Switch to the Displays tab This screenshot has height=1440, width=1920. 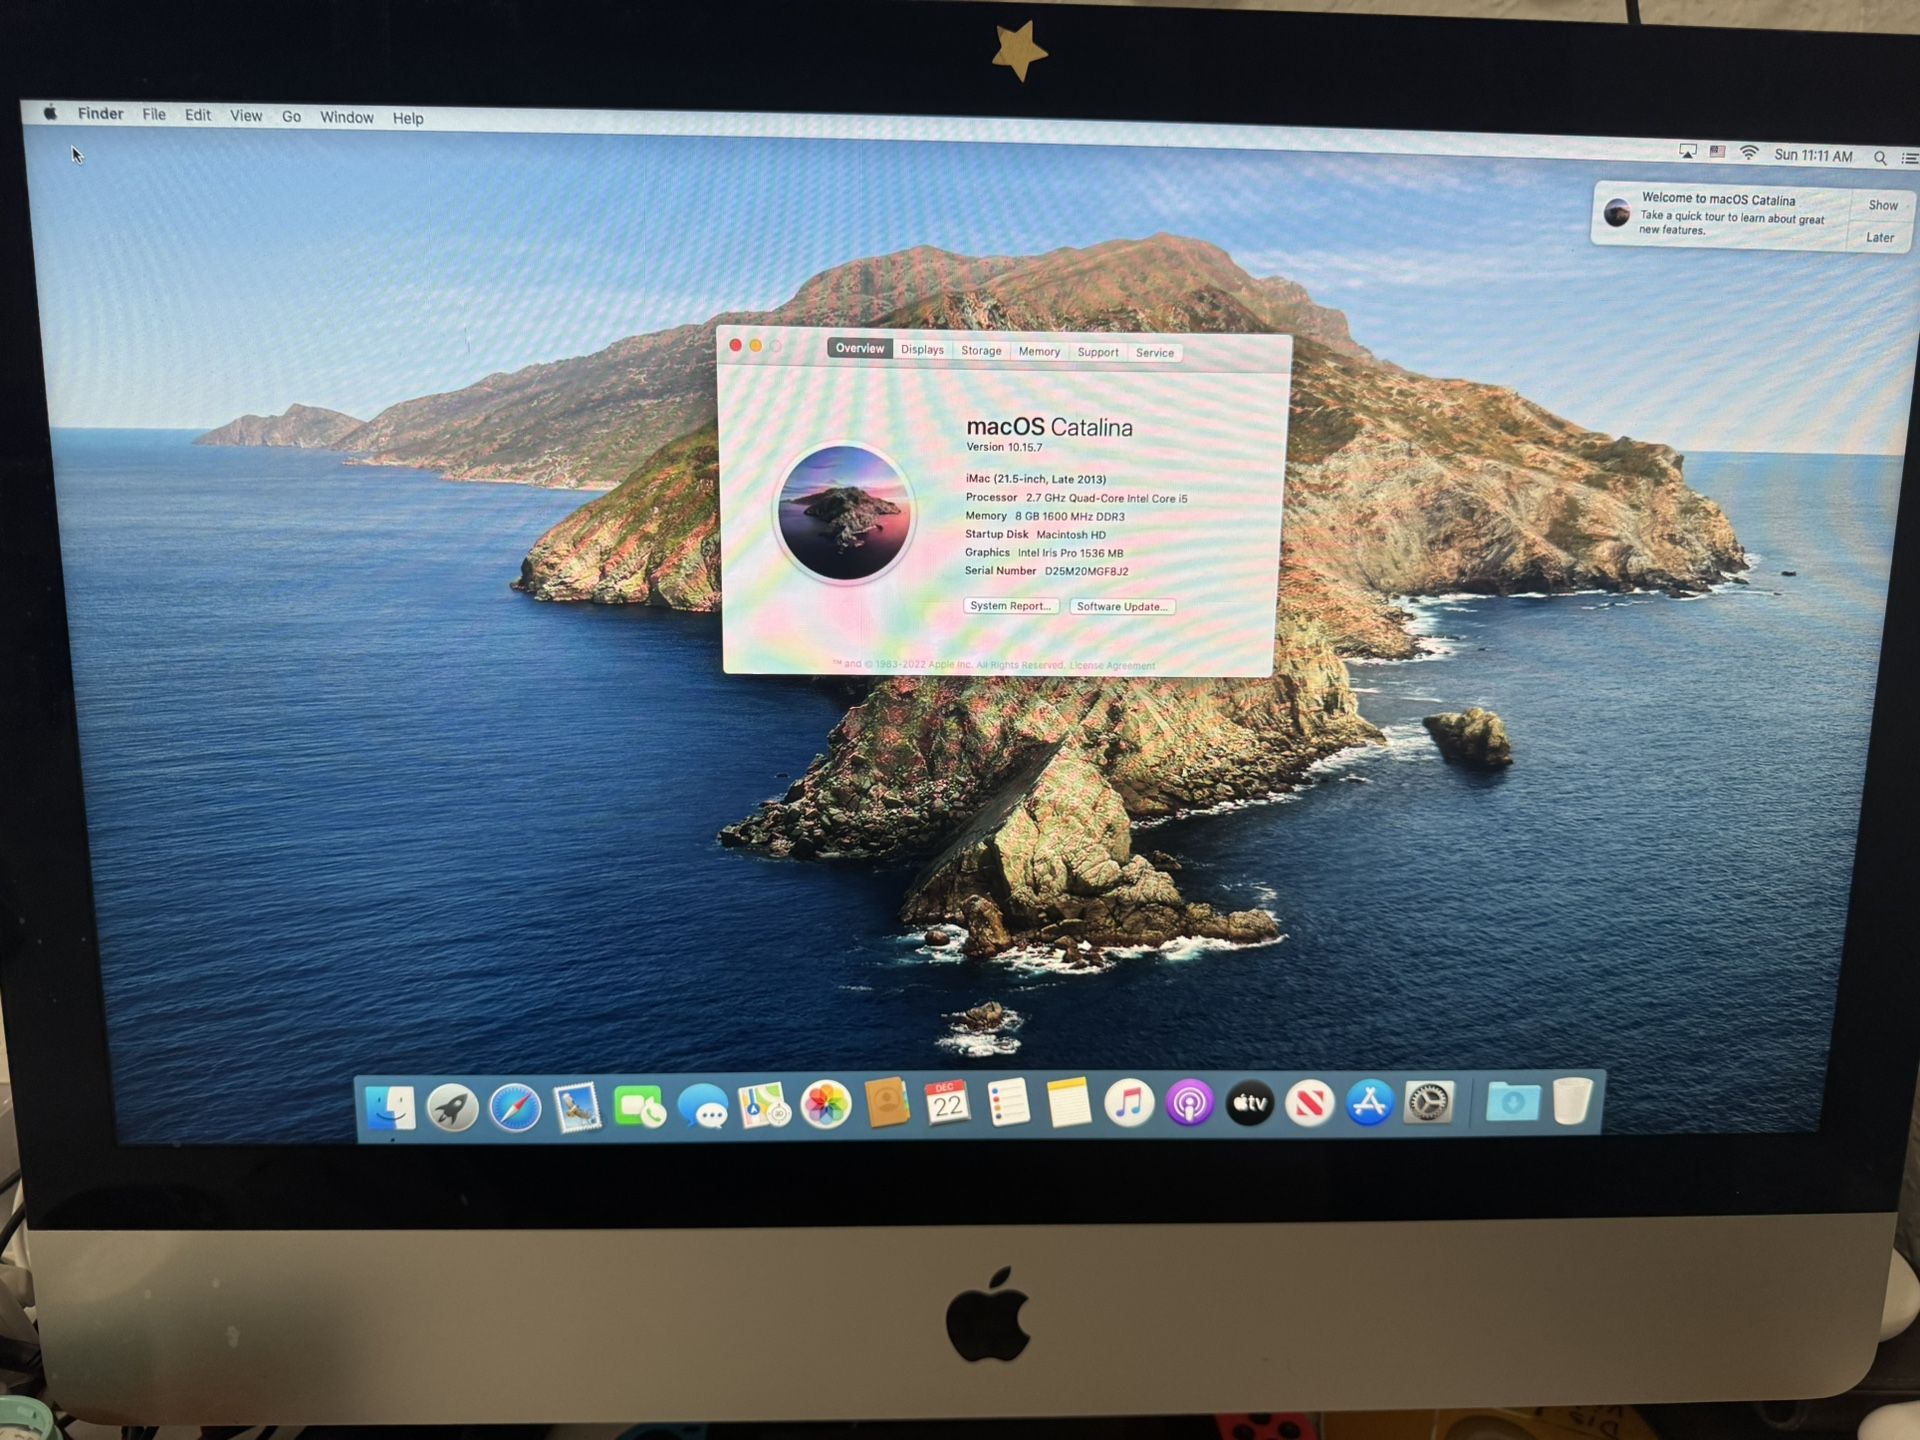pyautogui.click(x=922, y=349)
